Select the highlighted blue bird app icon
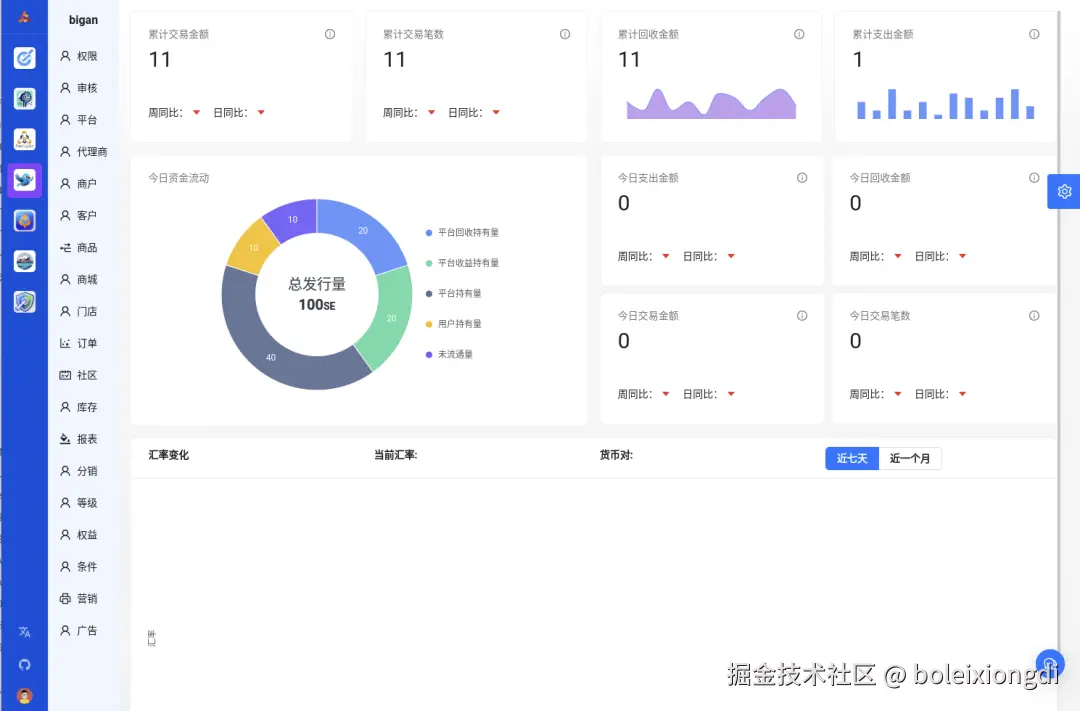Viewport: 1080px width, 711px height. 25,180
